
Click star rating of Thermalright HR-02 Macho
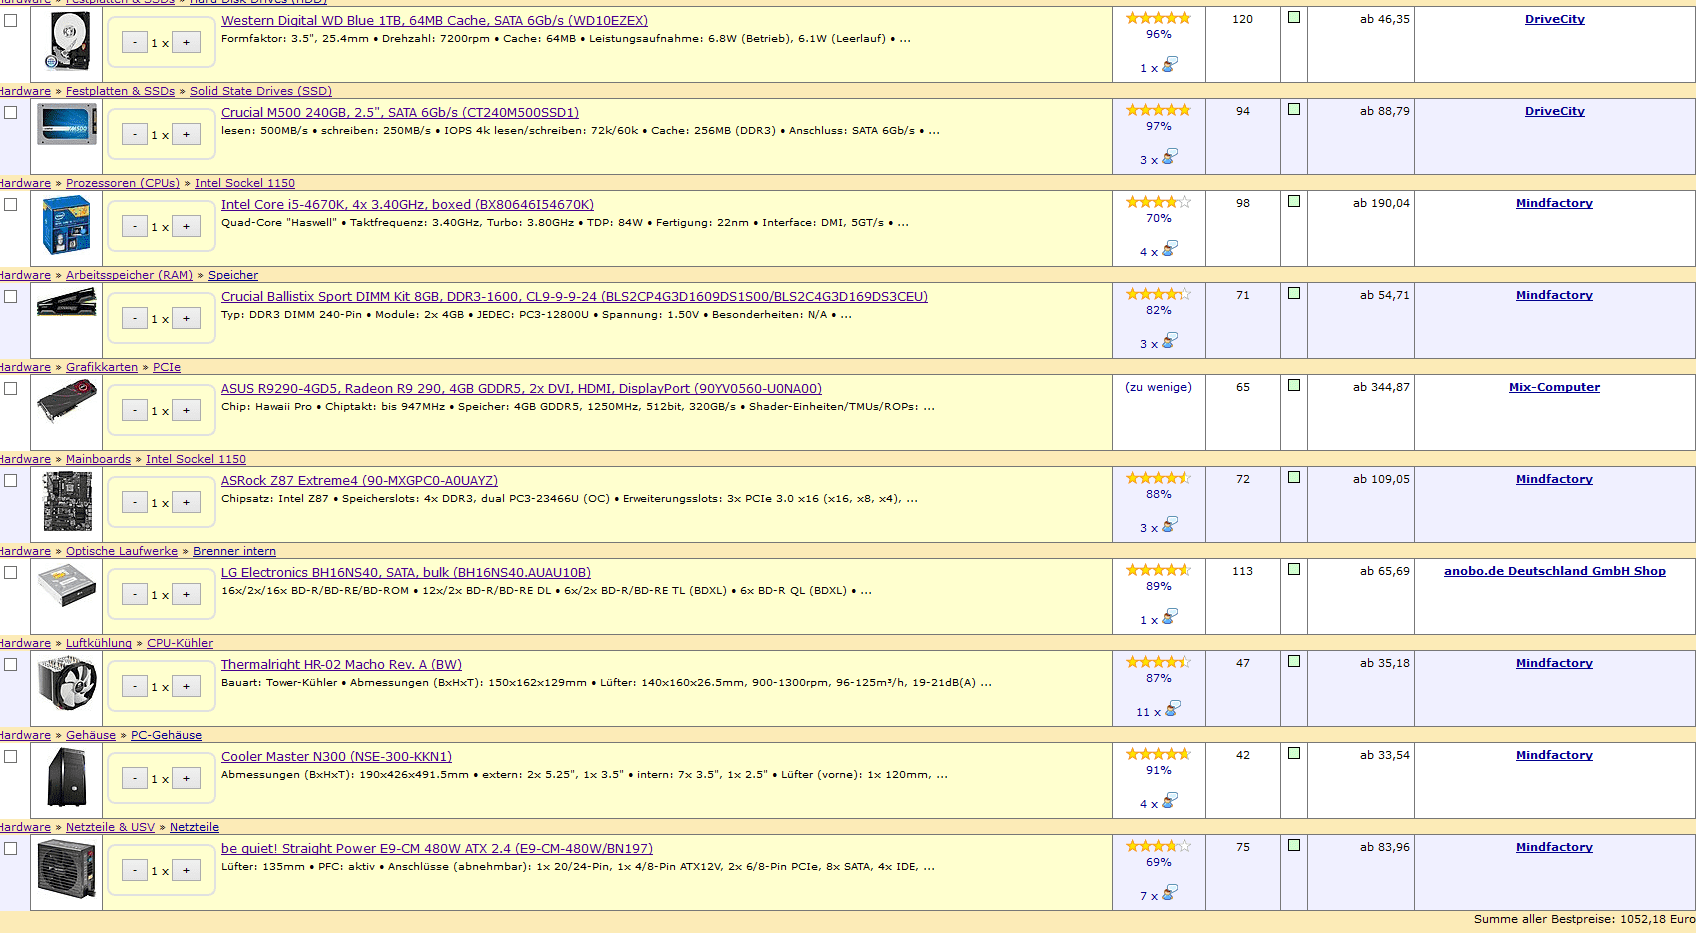pos(1158,662)
